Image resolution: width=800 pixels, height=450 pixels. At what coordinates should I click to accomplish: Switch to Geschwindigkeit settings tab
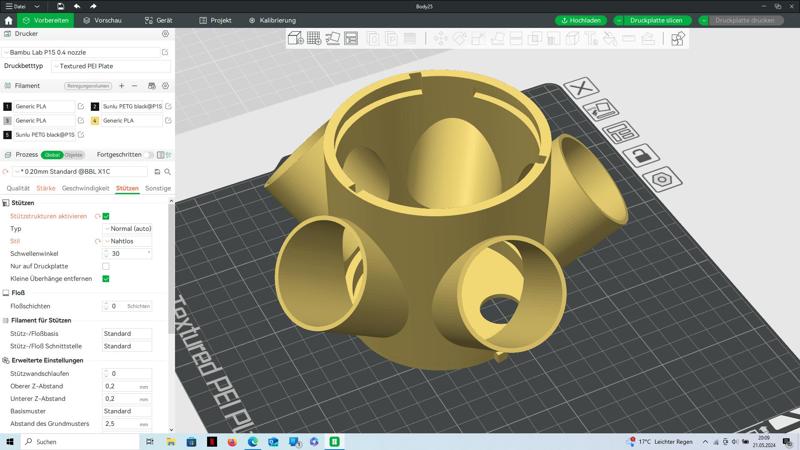coord(86,188)
